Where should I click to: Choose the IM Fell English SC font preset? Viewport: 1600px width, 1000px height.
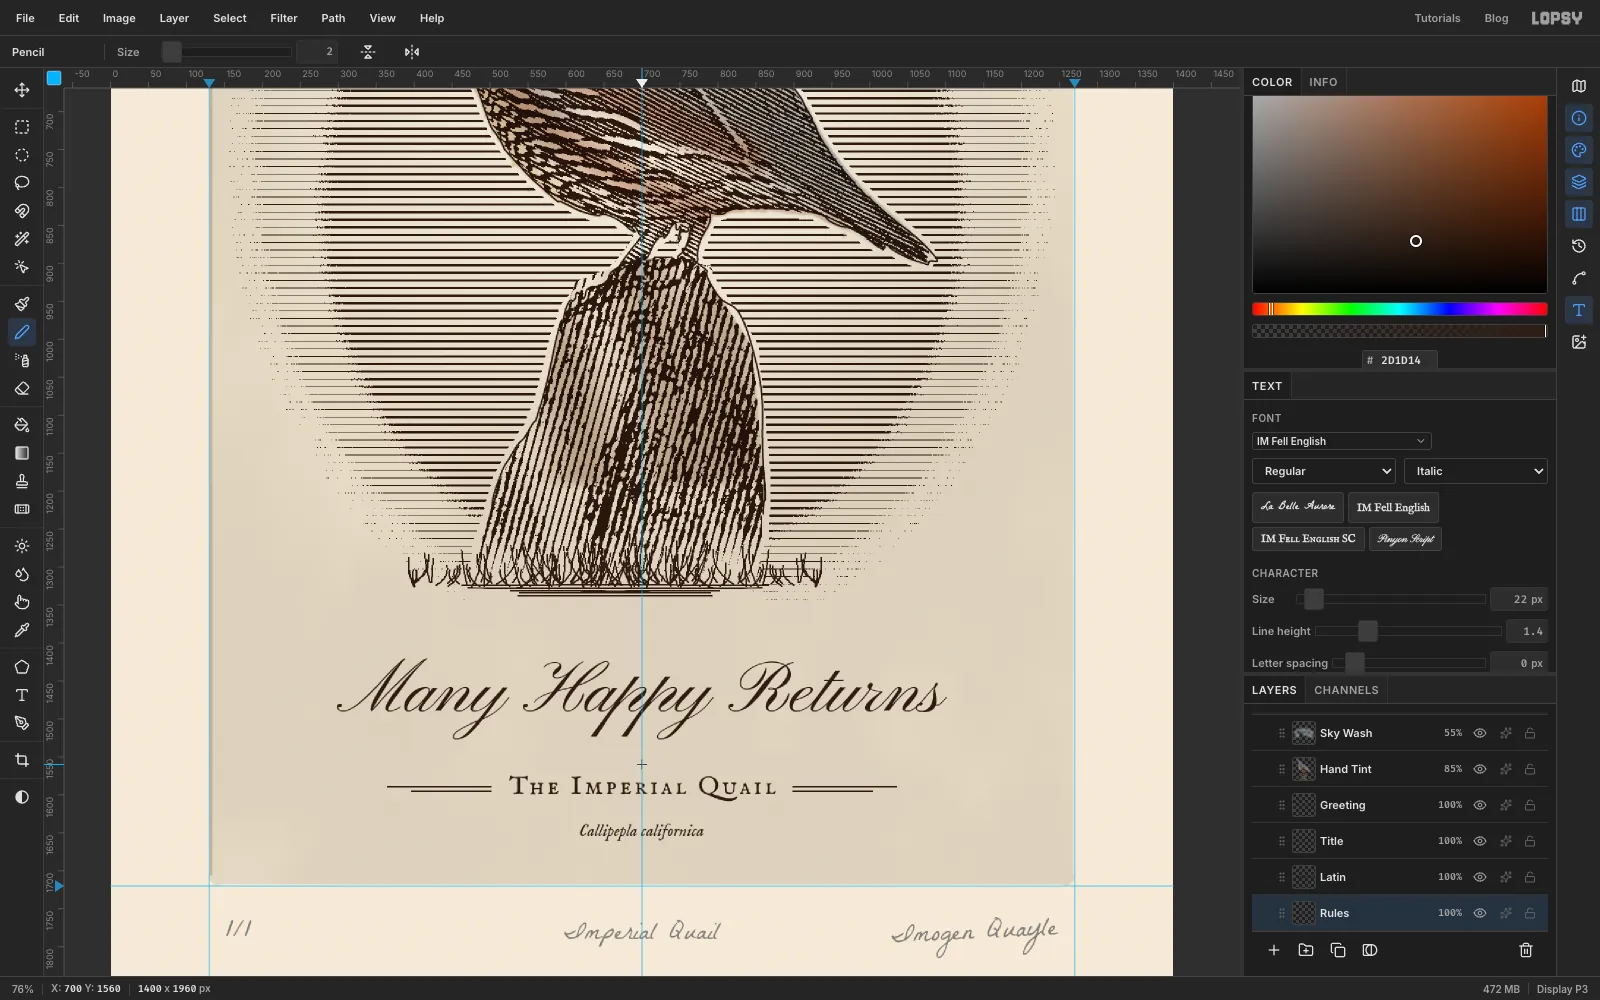[x=1308, y=539]
